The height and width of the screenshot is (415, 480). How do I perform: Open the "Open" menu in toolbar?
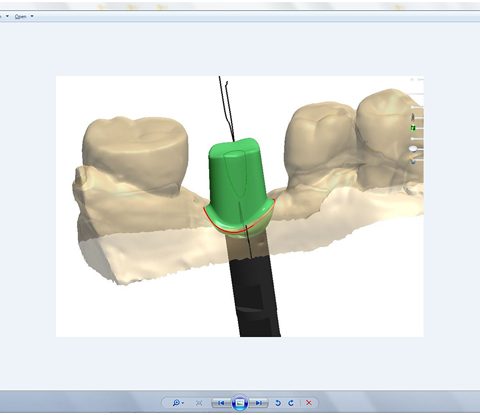[21, 16]
